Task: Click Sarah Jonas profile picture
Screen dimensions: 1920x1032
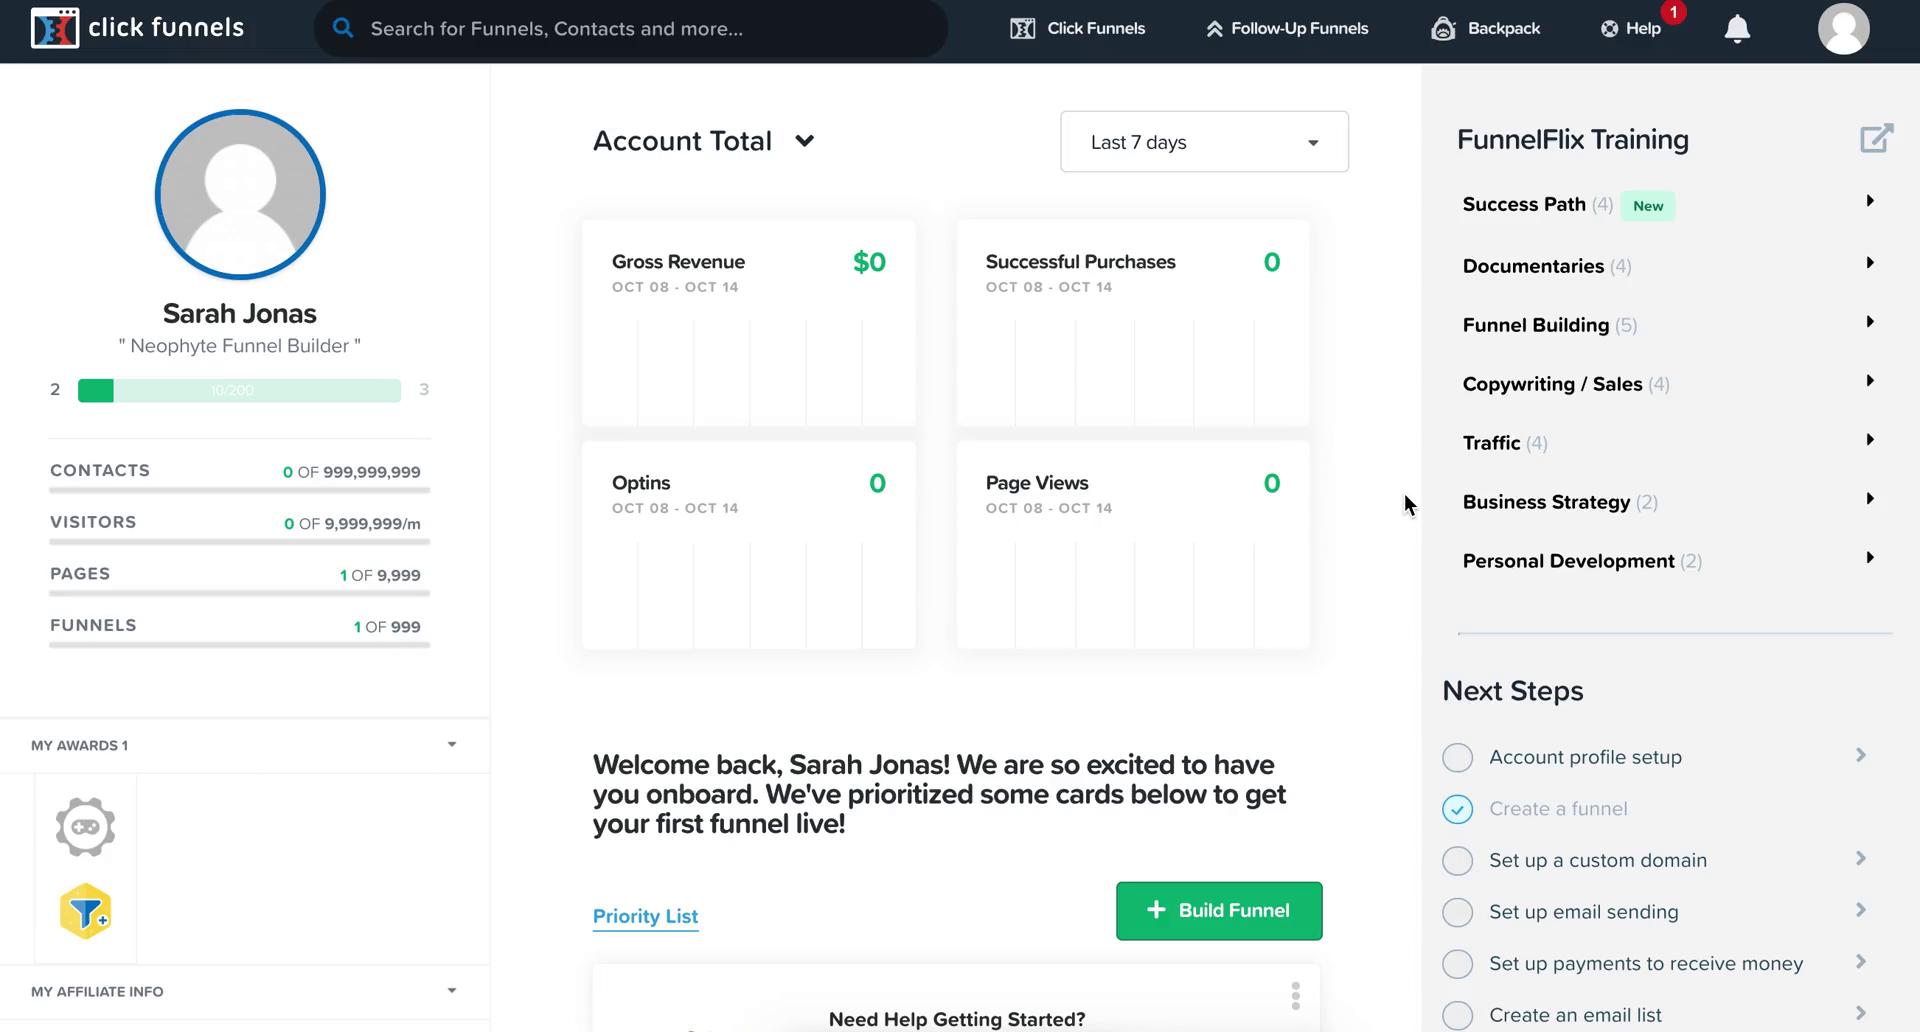Action: pos(240,194)
